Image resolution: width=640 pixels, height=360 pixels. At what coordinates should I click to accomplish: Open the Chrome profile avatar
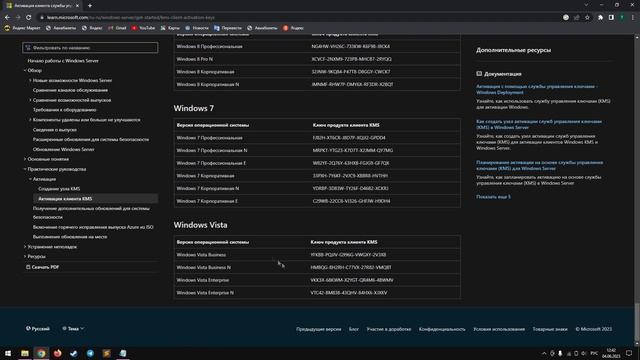622,18
